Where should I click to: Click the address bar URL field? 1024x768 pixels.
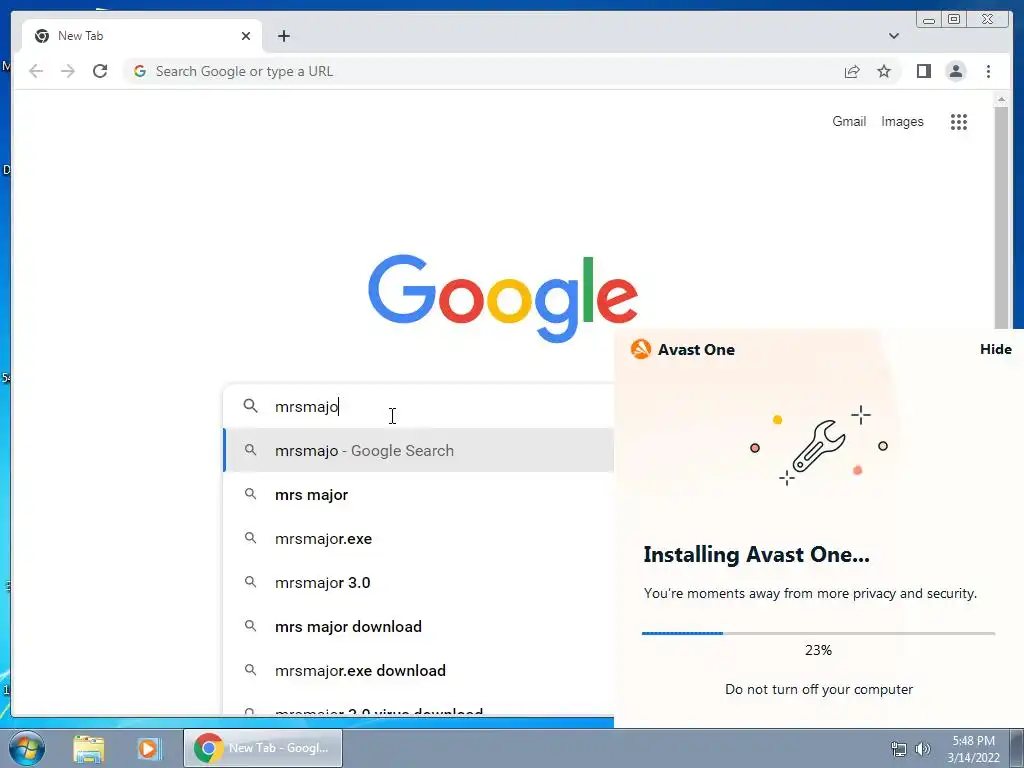click(x=483, y=71)
